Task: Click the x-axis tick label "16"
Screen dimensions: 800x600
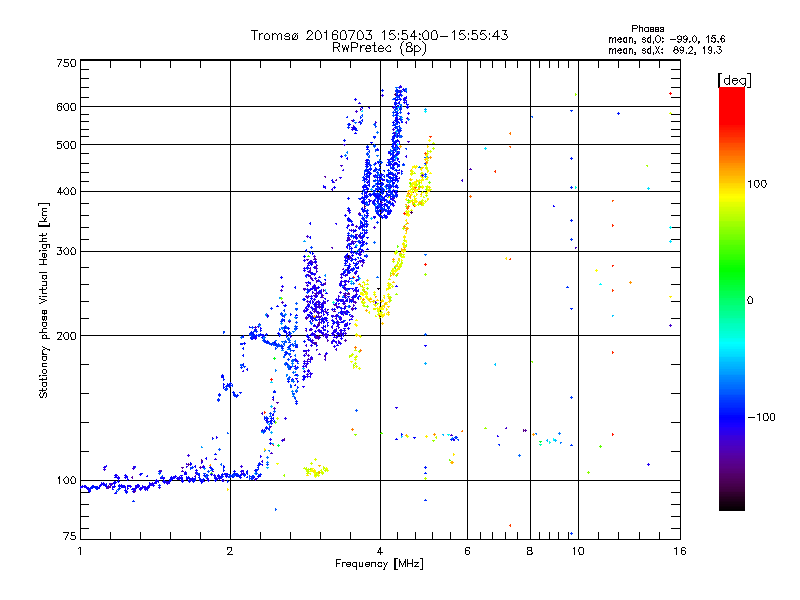Action: (x=680, y=551)
